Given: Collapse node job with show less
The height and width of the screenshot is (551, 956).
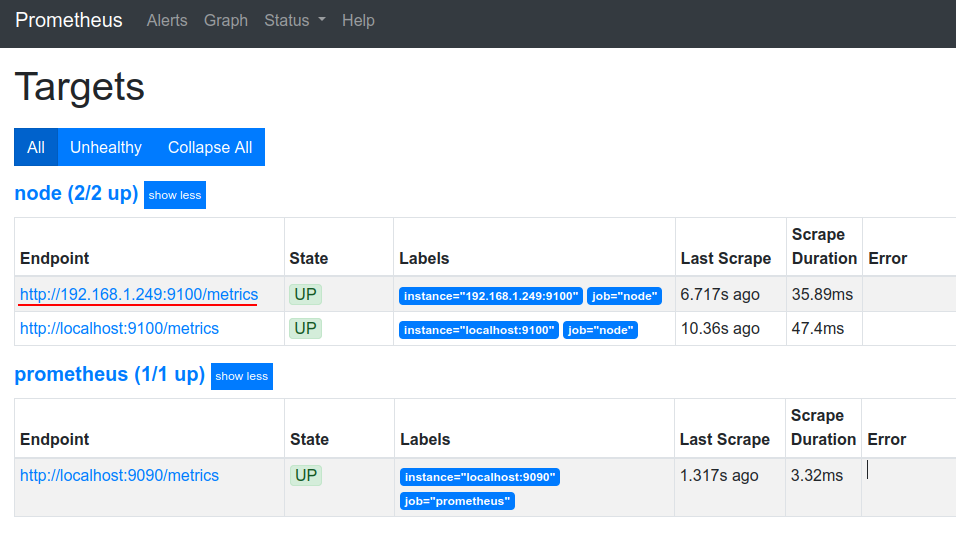Looking at the screenshot, I should click(175, 195).
